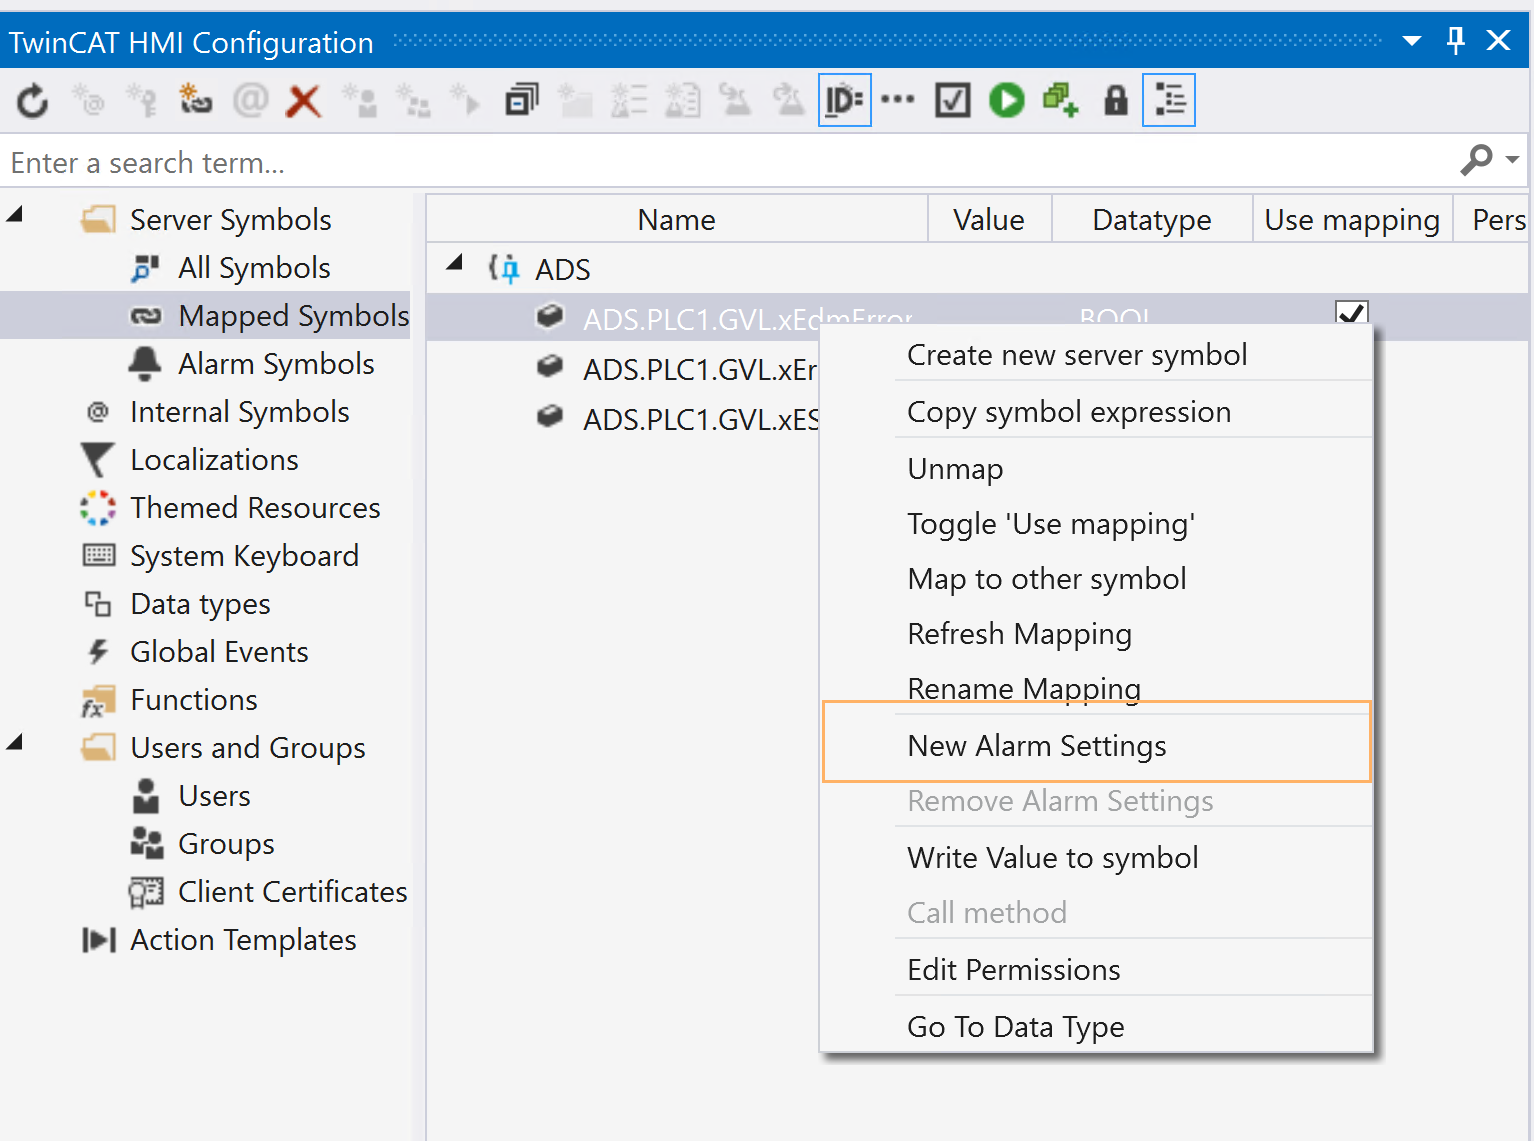Screen dimensions: 1534x1141
Task: Select All Symbols in the tree
Action: coord(254,268)
